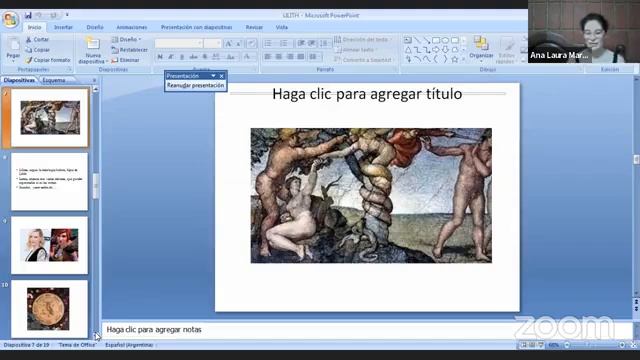Switch to the Insertar ribbon tab
The image size is (640, 360).
click(x=63, y=27)
